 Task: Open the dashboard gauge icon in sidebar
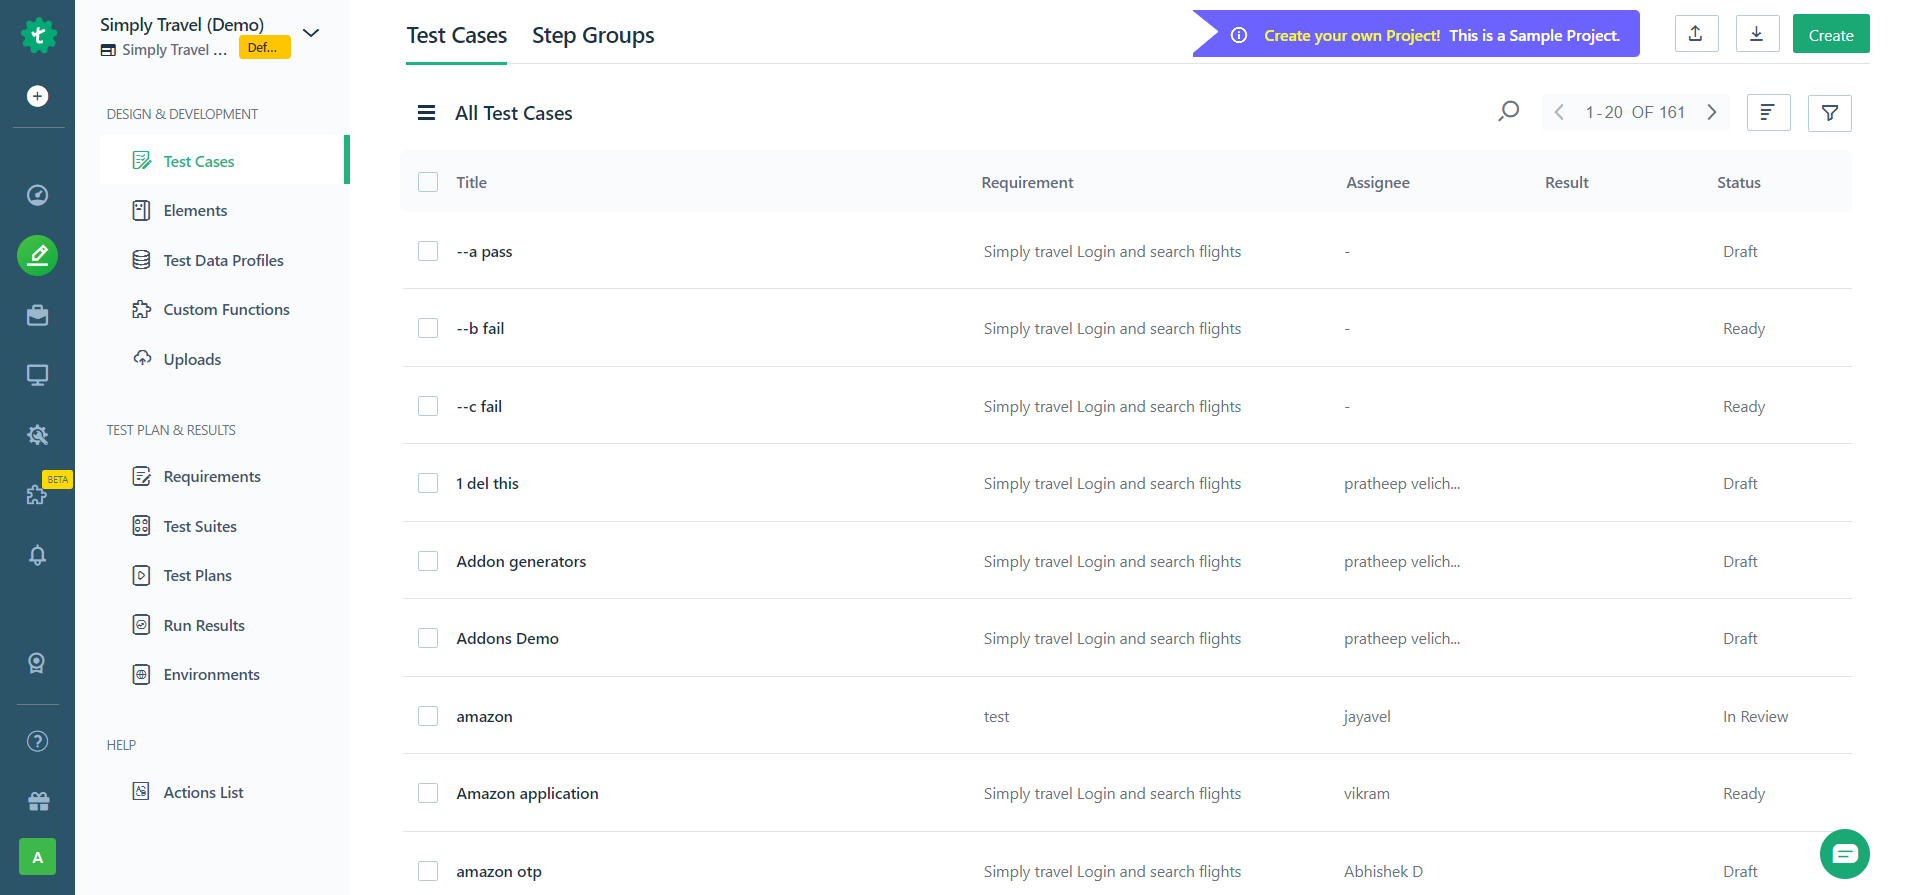click(38, 195)
